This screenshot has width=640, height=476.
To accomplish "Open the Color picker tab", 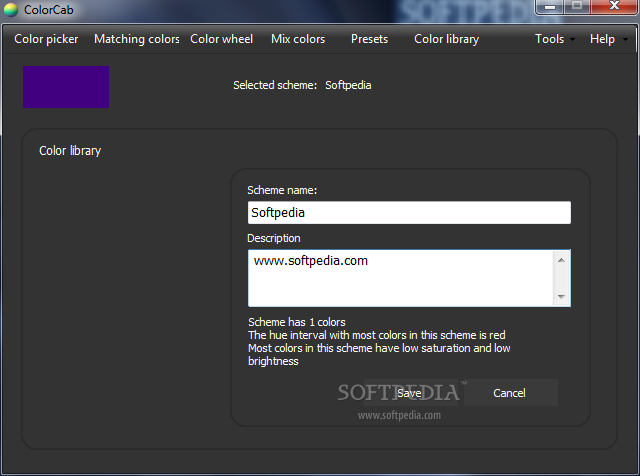I will [x=46, y=39].
